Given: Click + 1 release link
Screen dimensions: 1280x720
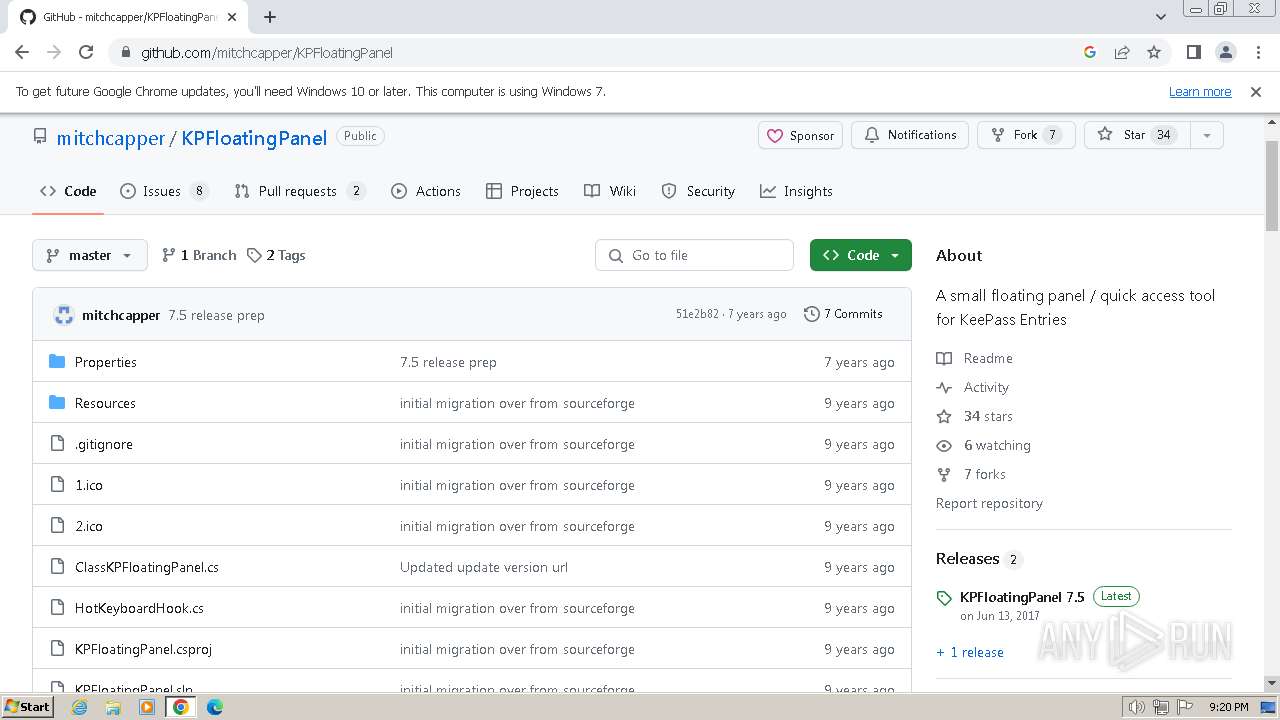Looking at the screenshot, I should [x=970, y=652].
